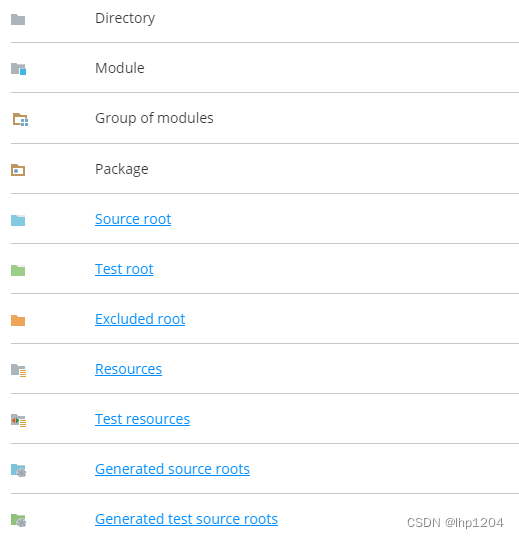Click the Test resources folder icon
Image resolution: width=519 pixels, height=539 pixels.
pyautogui.click(x=19, y=420)
